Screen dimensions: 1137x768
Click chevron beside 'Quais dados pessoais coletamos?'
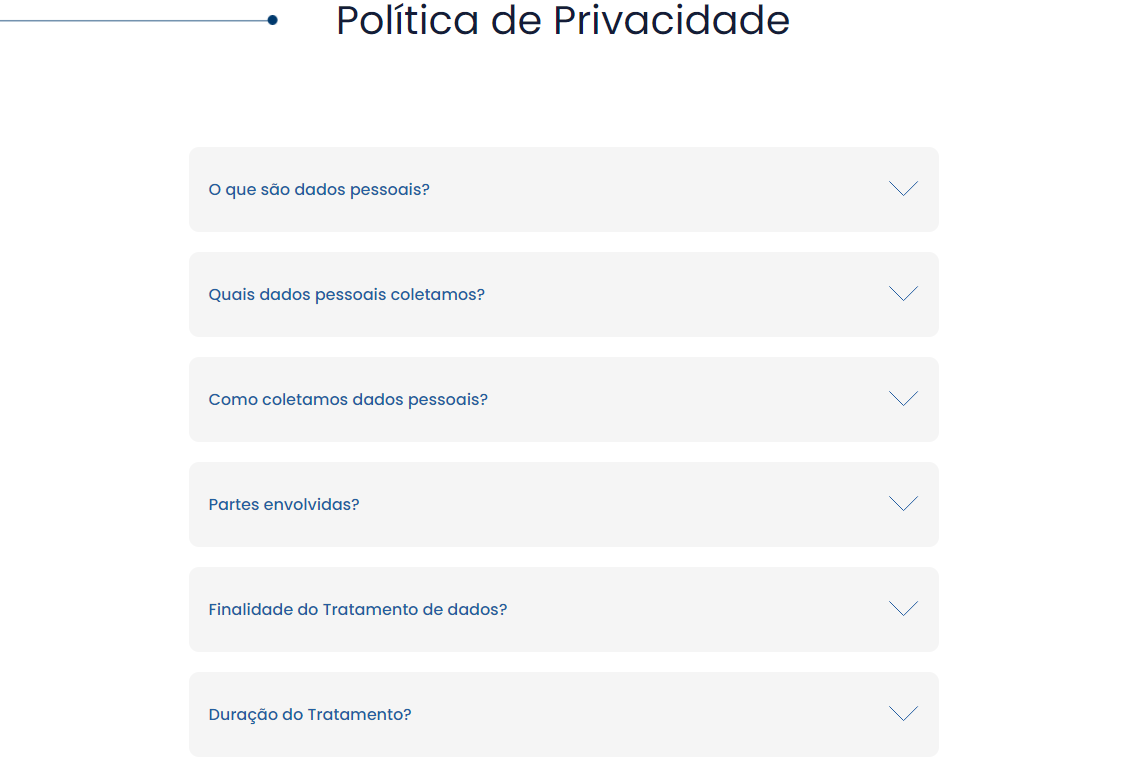903,294
